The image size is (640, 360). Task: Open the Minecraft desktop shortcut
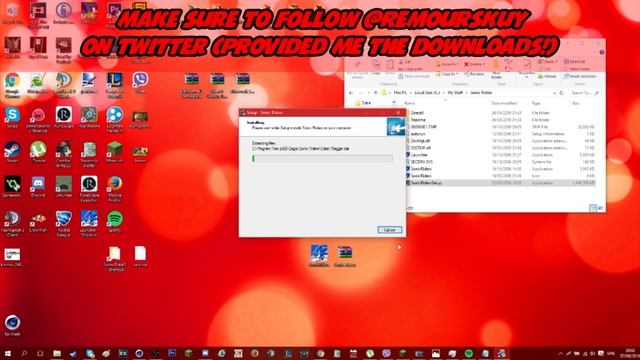tap(114, 152)
